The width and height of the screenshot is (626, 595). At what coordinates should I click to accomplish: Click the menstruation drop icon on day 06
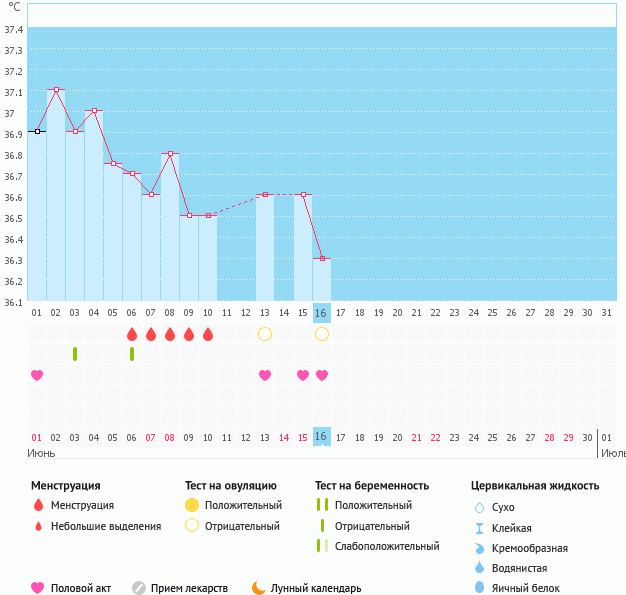pos(132,334)
